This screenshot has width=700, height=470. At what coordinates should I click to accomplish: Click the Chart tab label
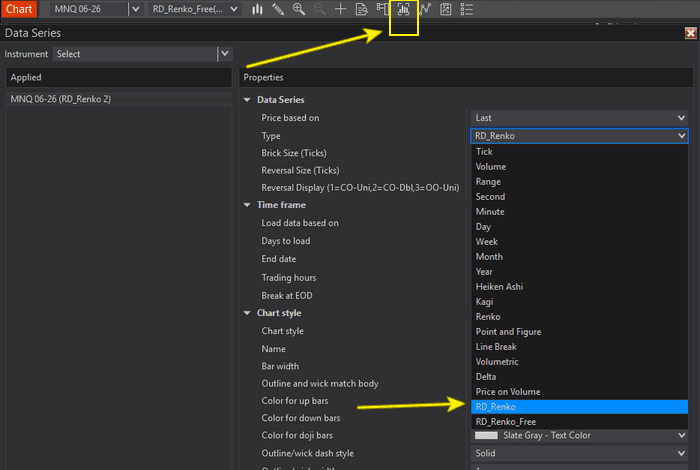pos(19,9)
